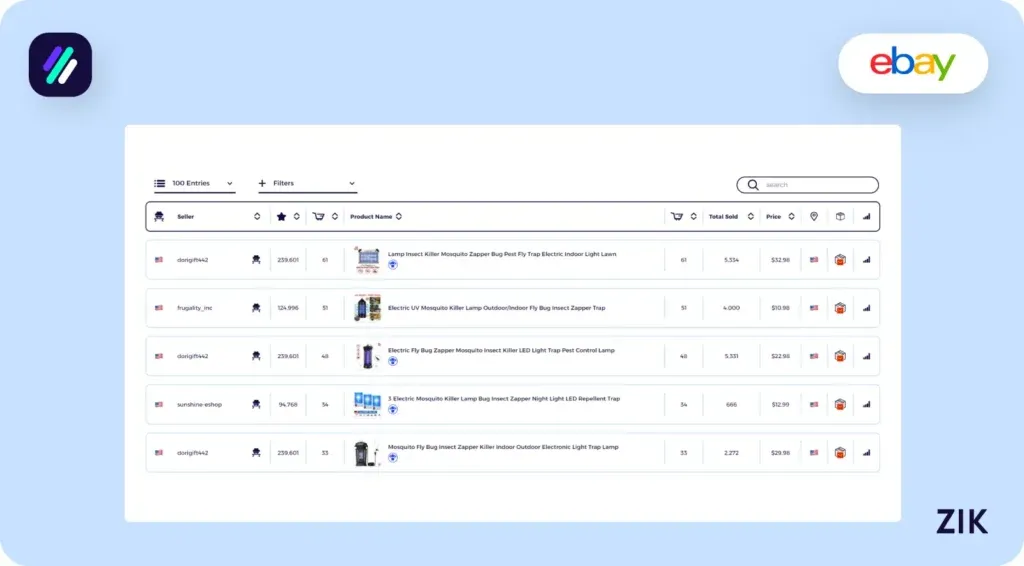Image resolution: width=1024 pixels, height=566 pixels.
Task: Open the sunshine-eshop seller link
Action: point(199,404)
